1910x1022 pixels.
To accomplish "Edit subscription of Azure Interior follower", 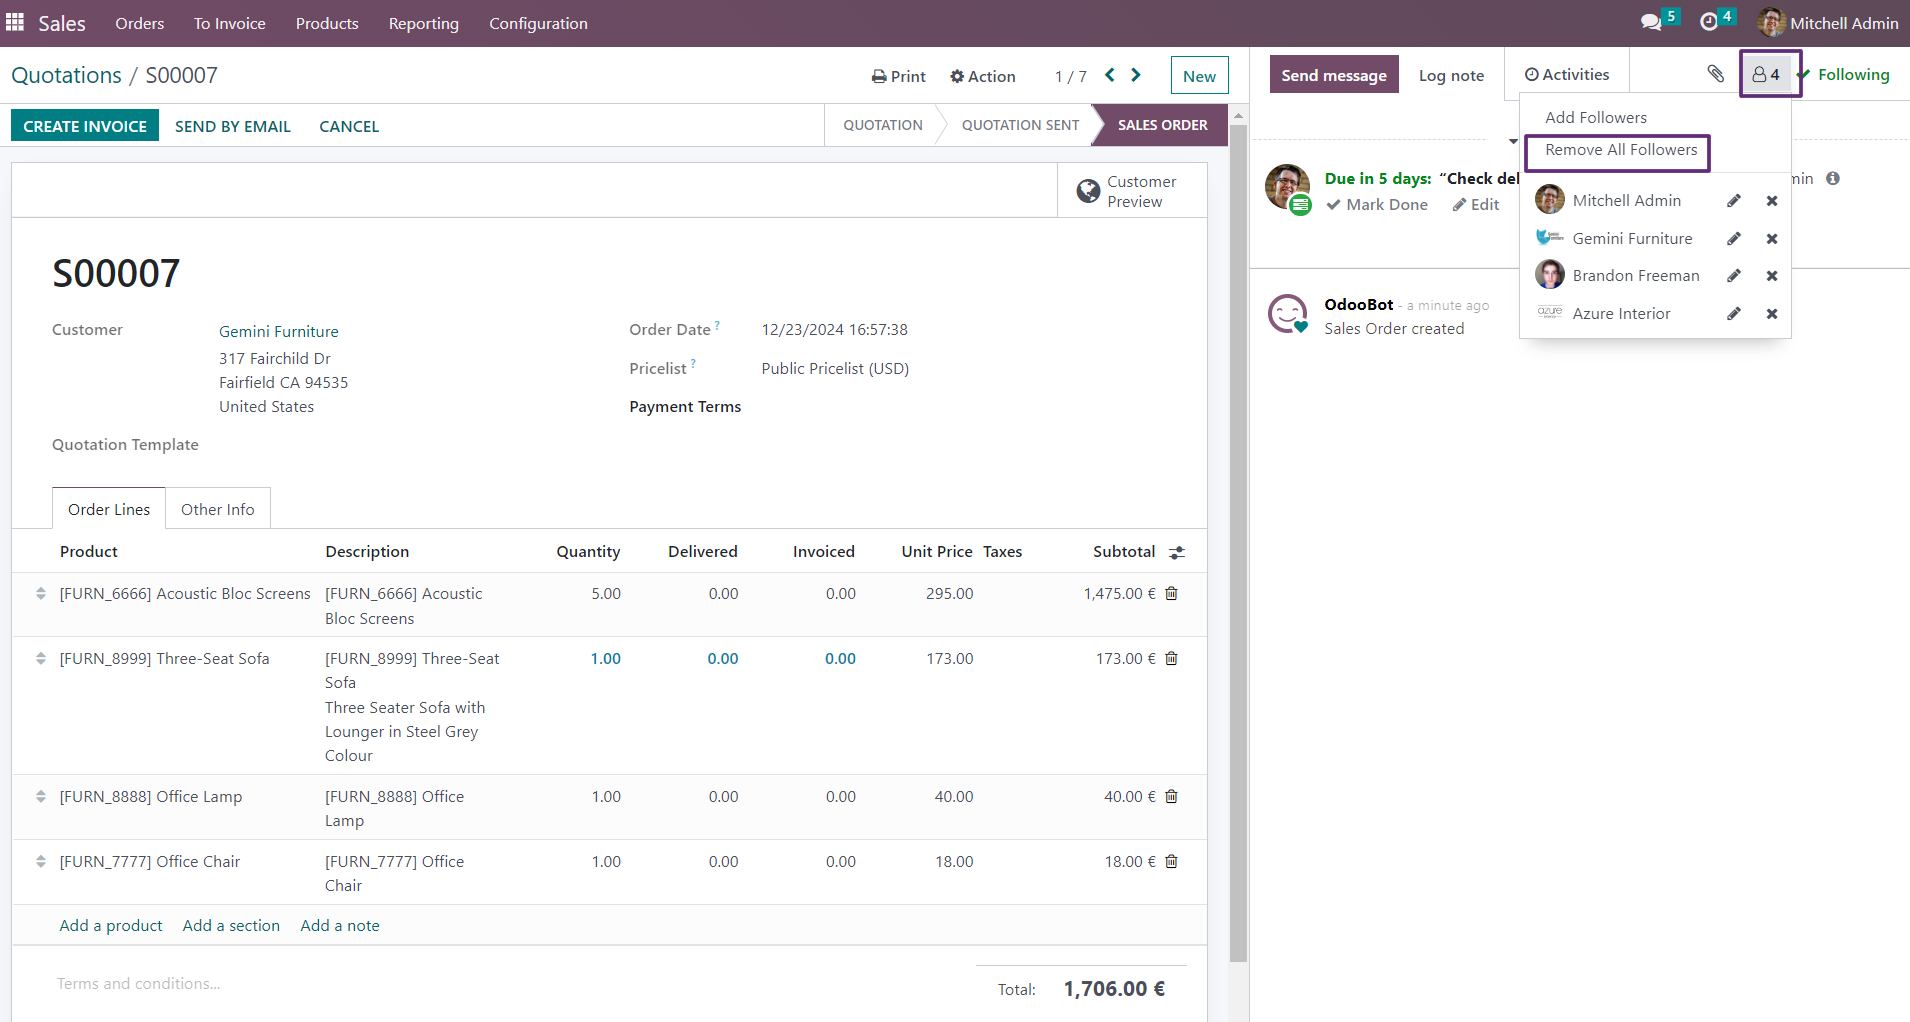I will coord(1734,314).
